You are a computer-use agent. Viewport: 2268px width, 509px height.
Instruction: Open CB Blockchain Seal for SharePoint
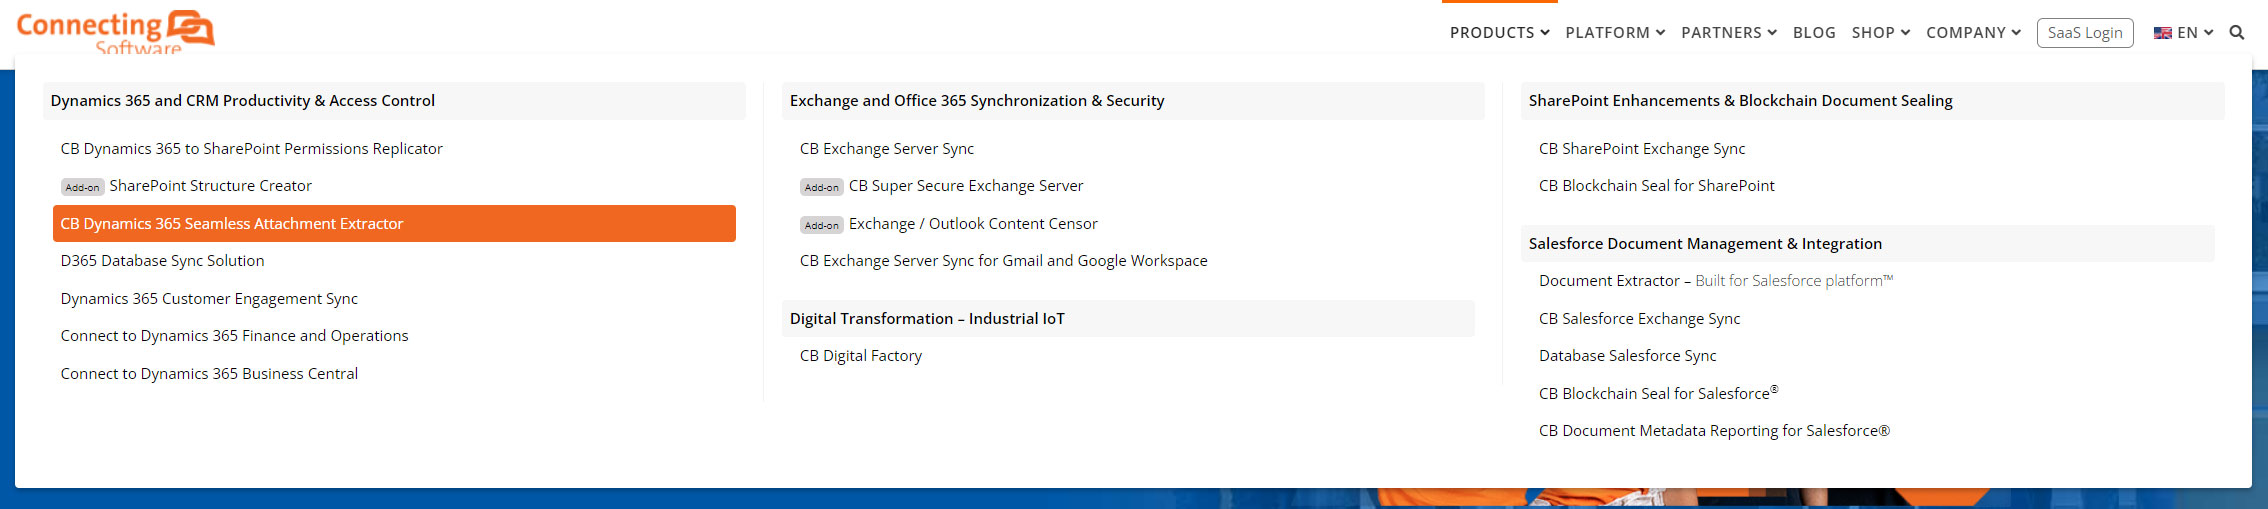(x=1657, y=186)
